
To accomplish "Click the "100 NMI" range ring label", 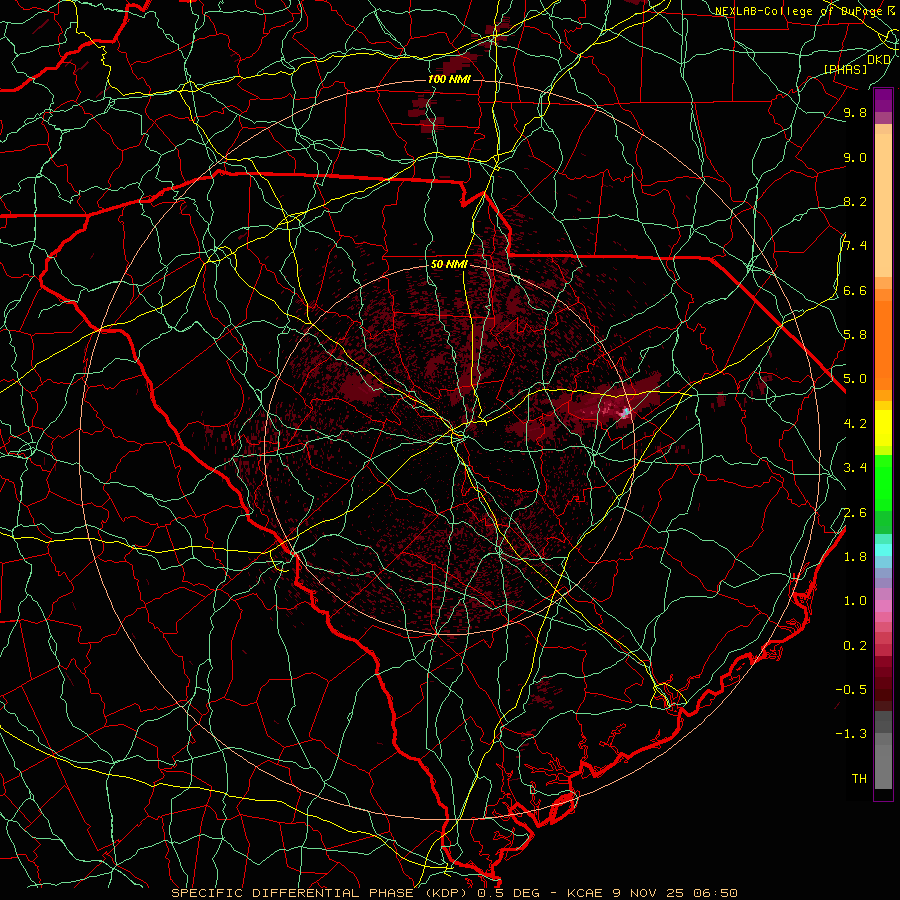I will 449,79.
